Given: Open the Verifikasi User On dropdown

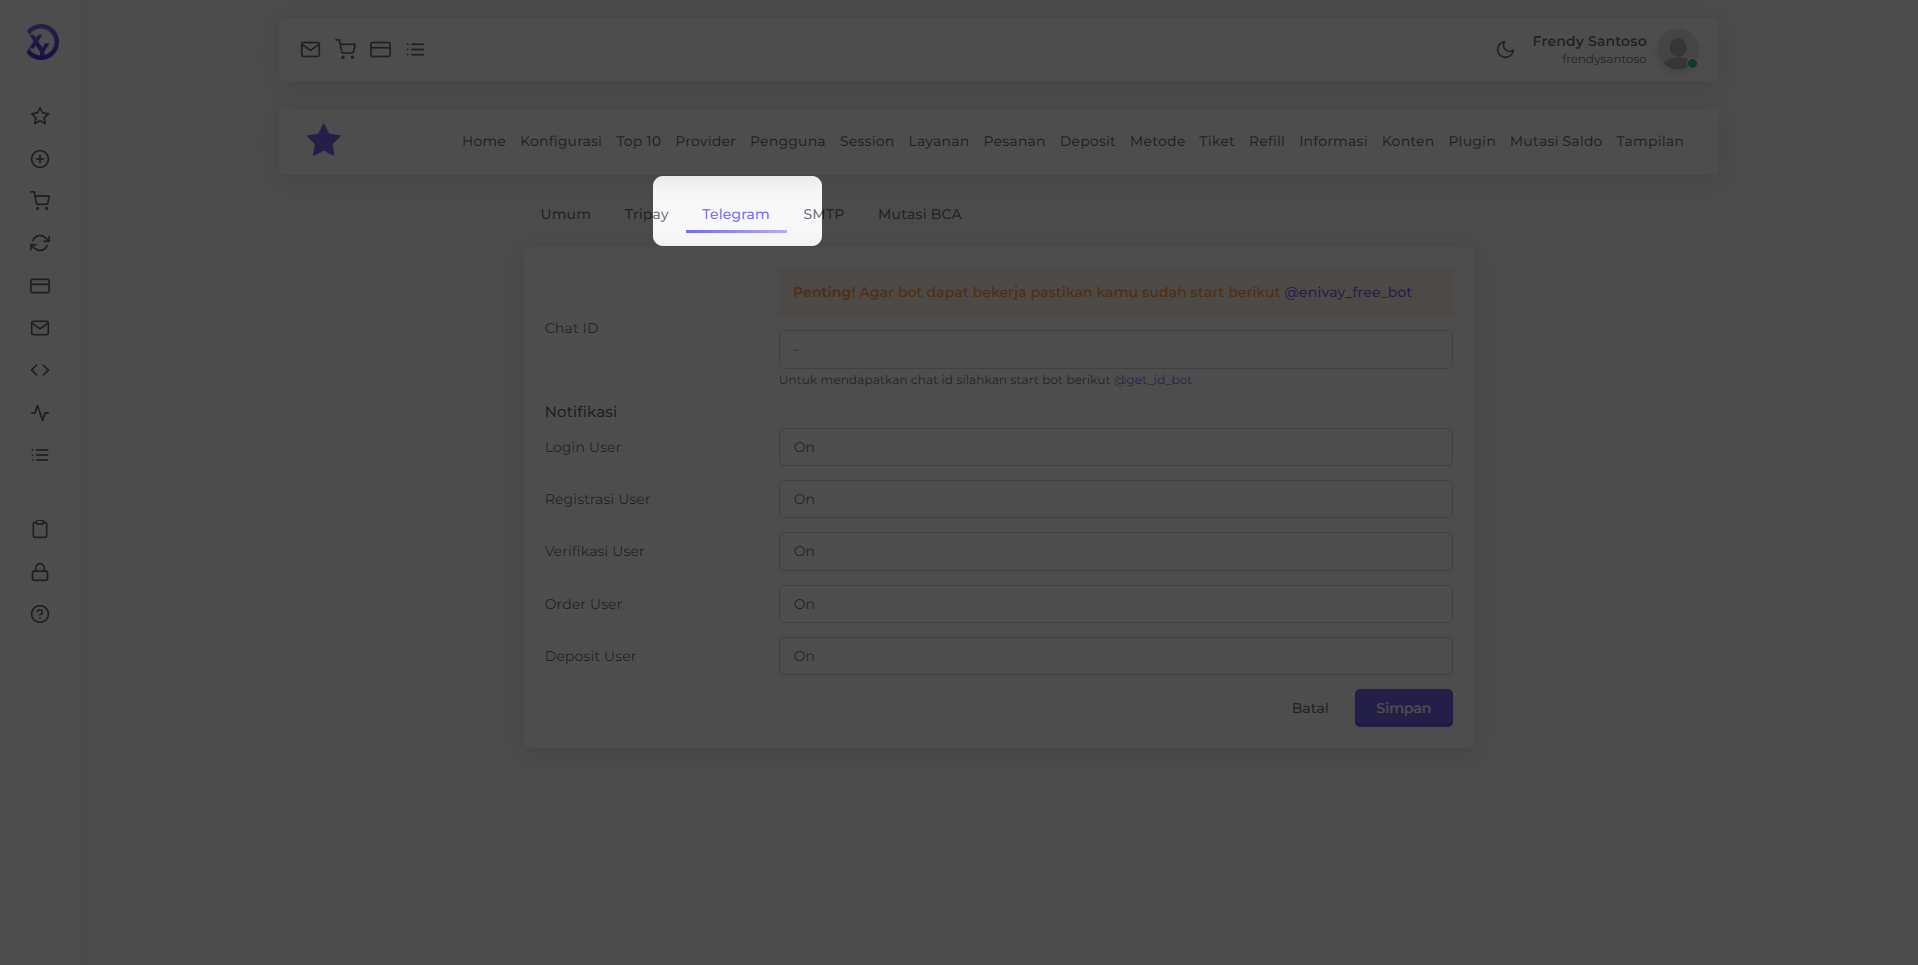Looking at the screenshot, I should click(1115, 551).
